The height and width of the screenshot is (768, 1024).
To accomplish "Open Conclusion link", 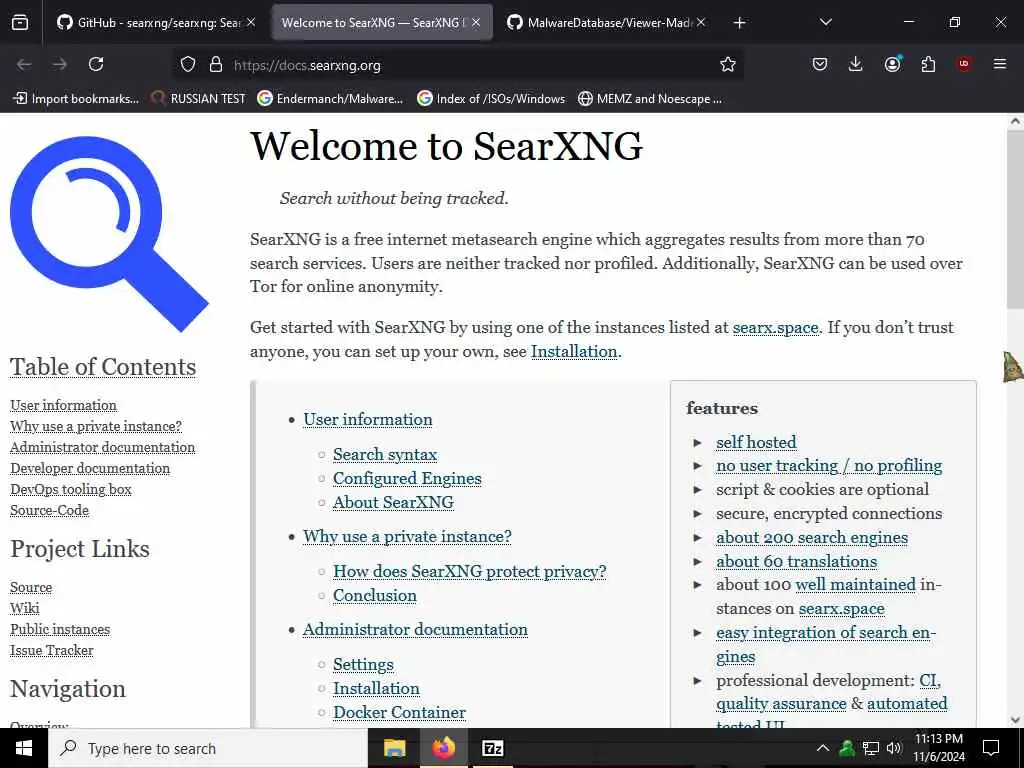I will pyautogui.click(x=375, y=595).
